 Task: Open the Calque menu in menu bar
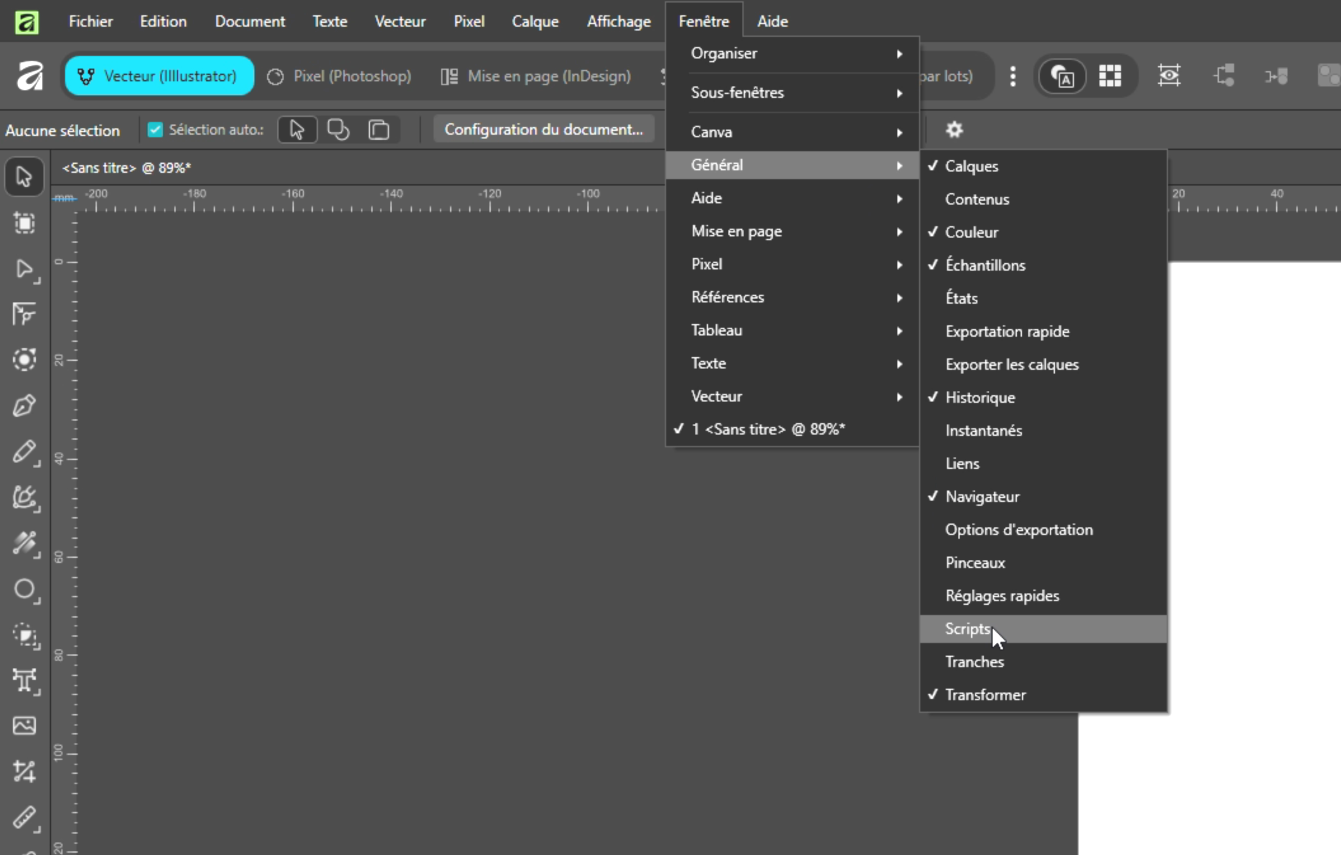coord(535,21)
